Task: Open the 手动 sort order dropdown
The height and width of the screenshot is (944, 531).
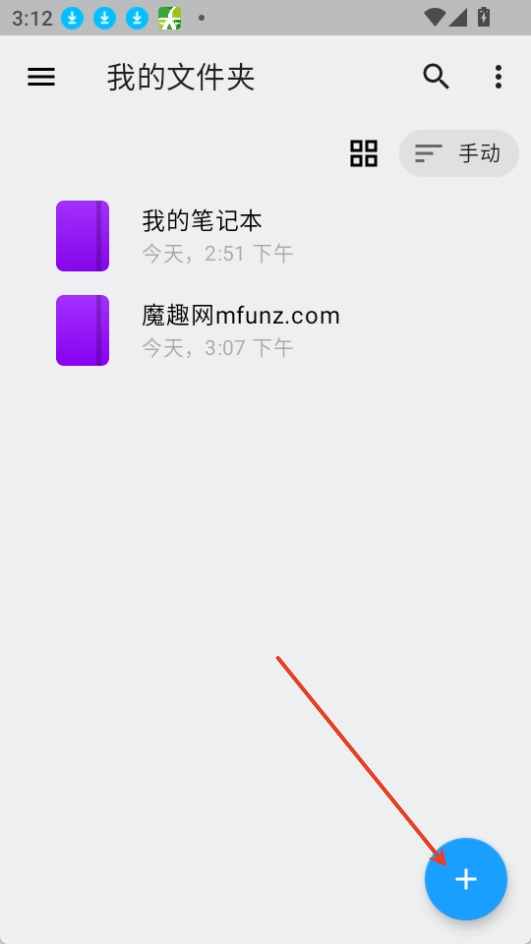Action: coord(459,154)
